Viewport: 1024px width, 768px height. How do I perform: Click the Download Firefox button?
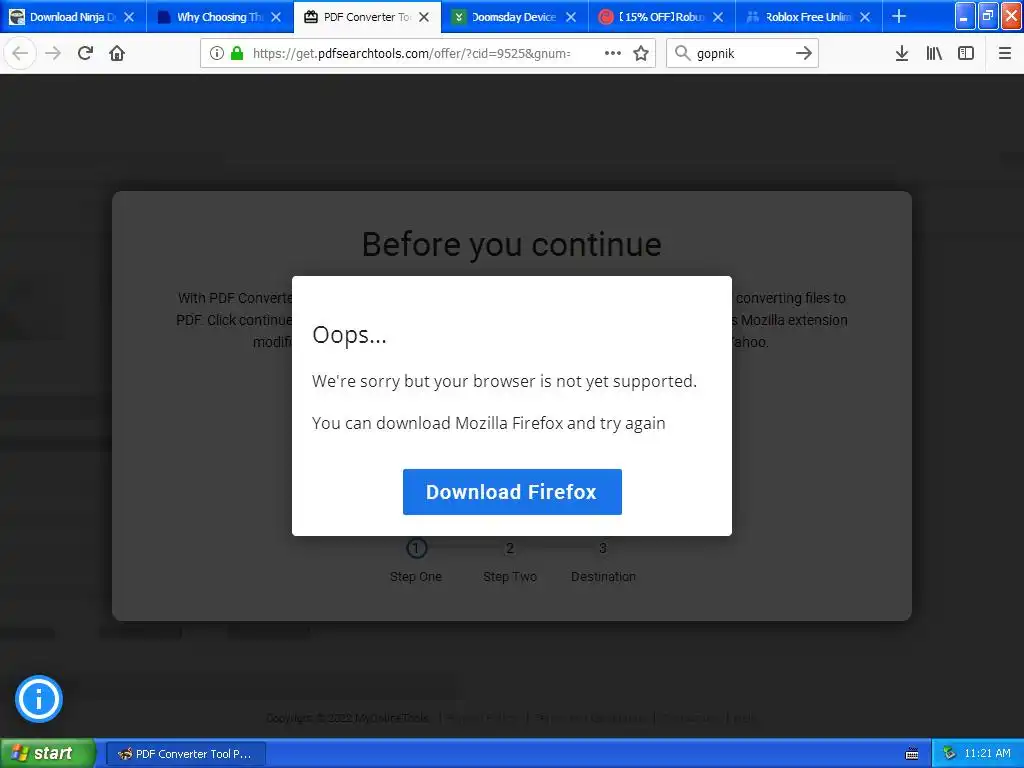tap(512, 492)
